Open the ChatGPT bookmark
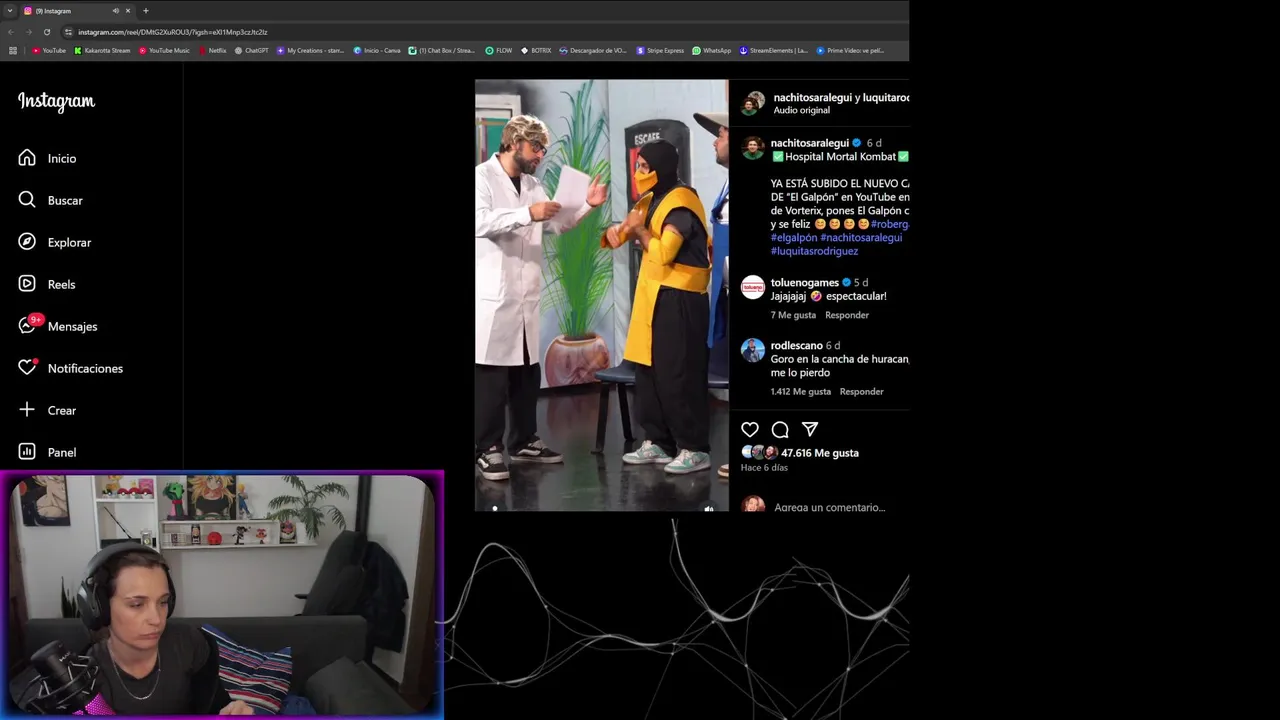The image size is (1280, 720). pyautogui.click(x=251, y=50)
